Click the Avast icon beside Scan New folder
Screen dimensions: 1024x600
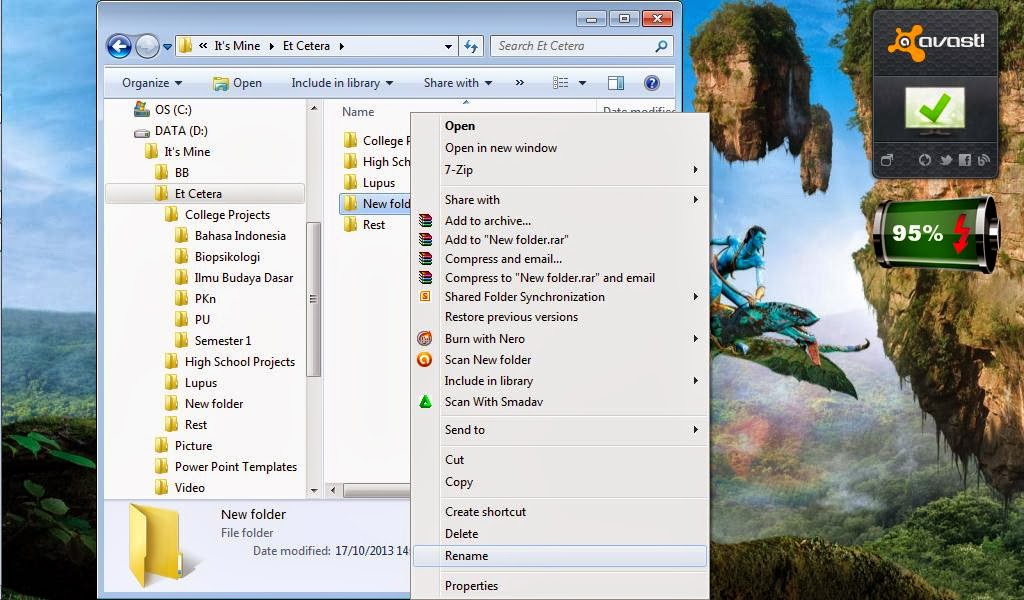click(424, 359)
